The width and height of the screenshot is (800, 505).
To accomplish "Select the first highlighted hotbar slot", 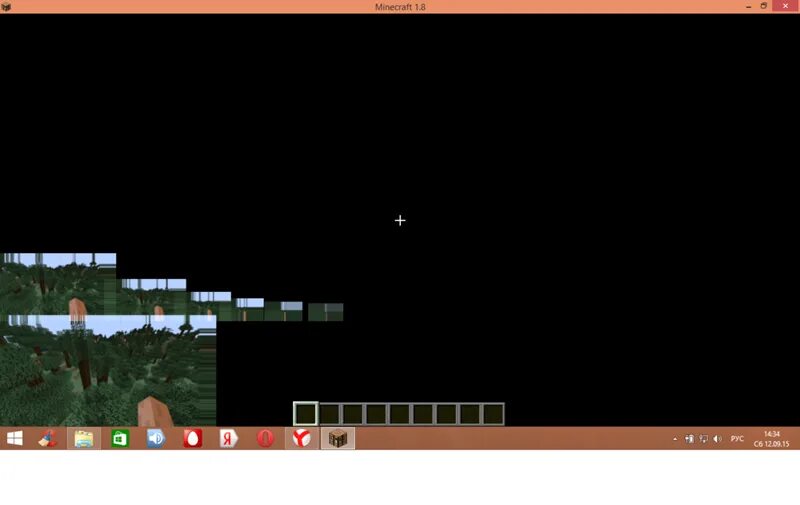I will click(306, 414).
